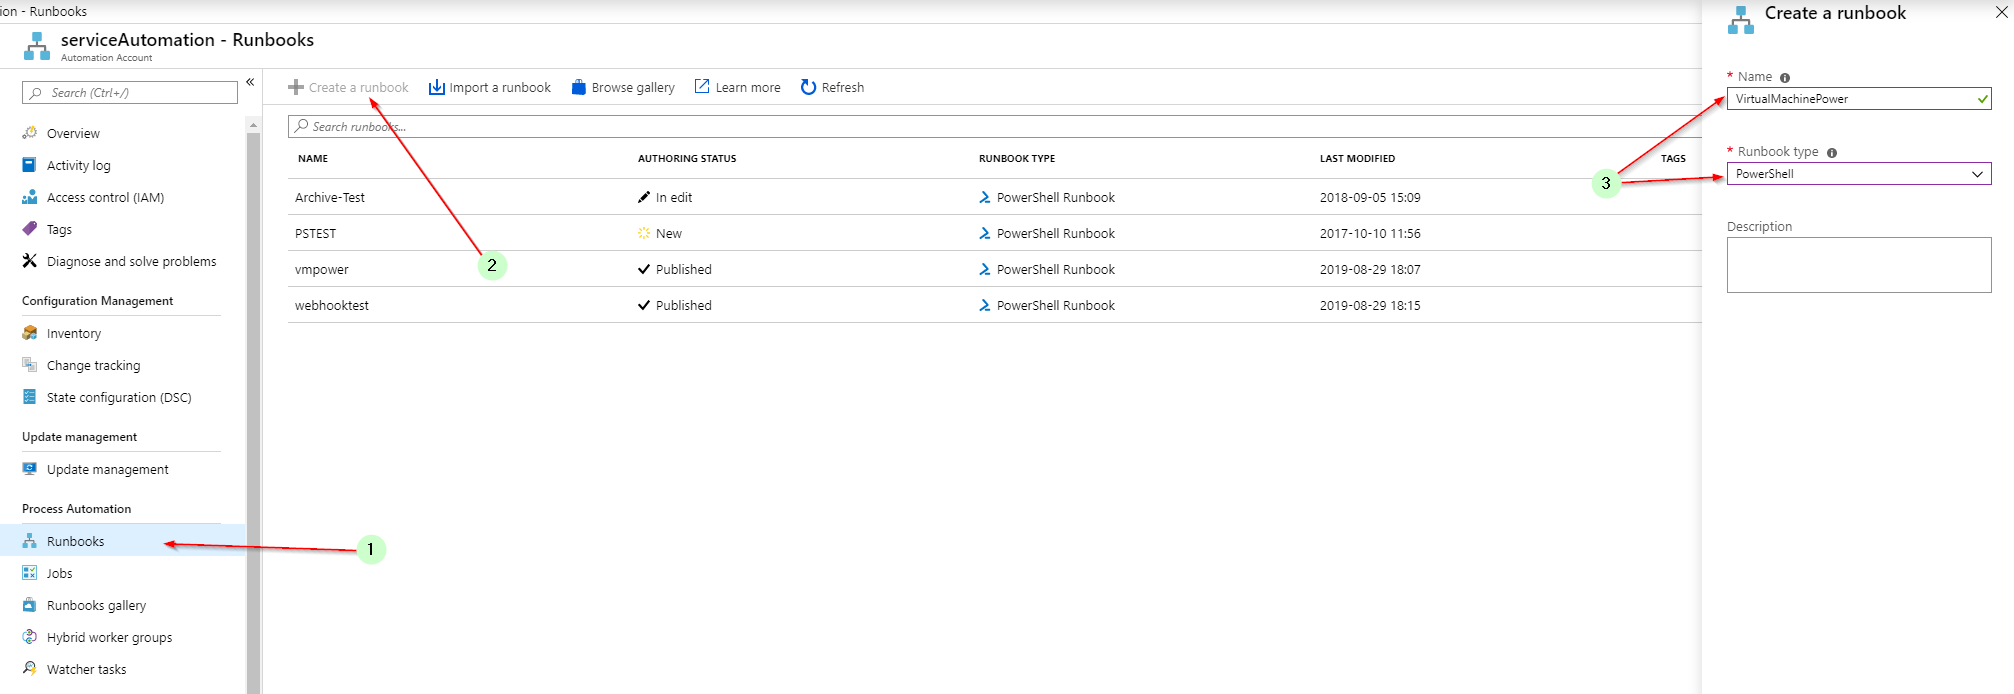Open Activity log in the sidebar
This screenshot has width=2014, height=694.
click(x=78, y=166)
